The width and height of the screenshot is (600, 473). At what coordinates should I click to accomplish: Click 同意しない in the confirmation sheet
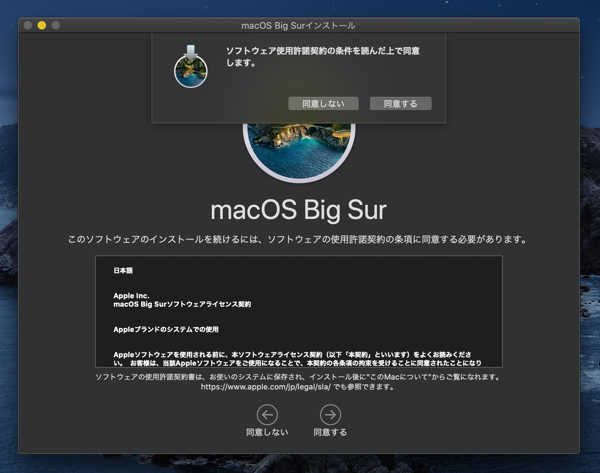(323, 104)
